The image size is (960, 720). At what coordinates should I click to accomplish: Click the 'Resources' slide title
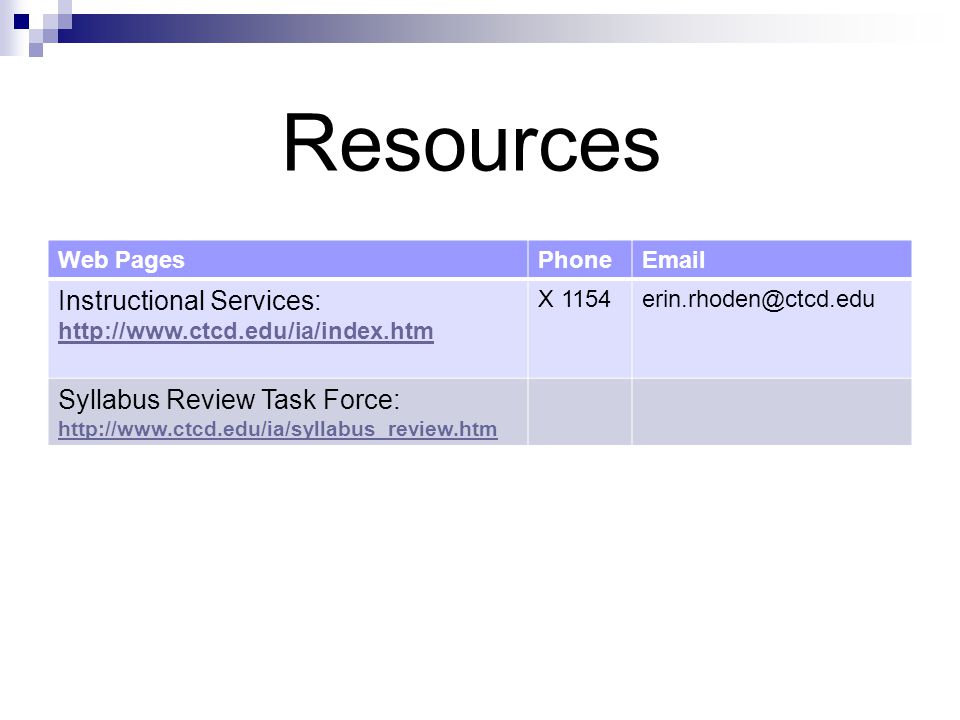coord(471,144)
